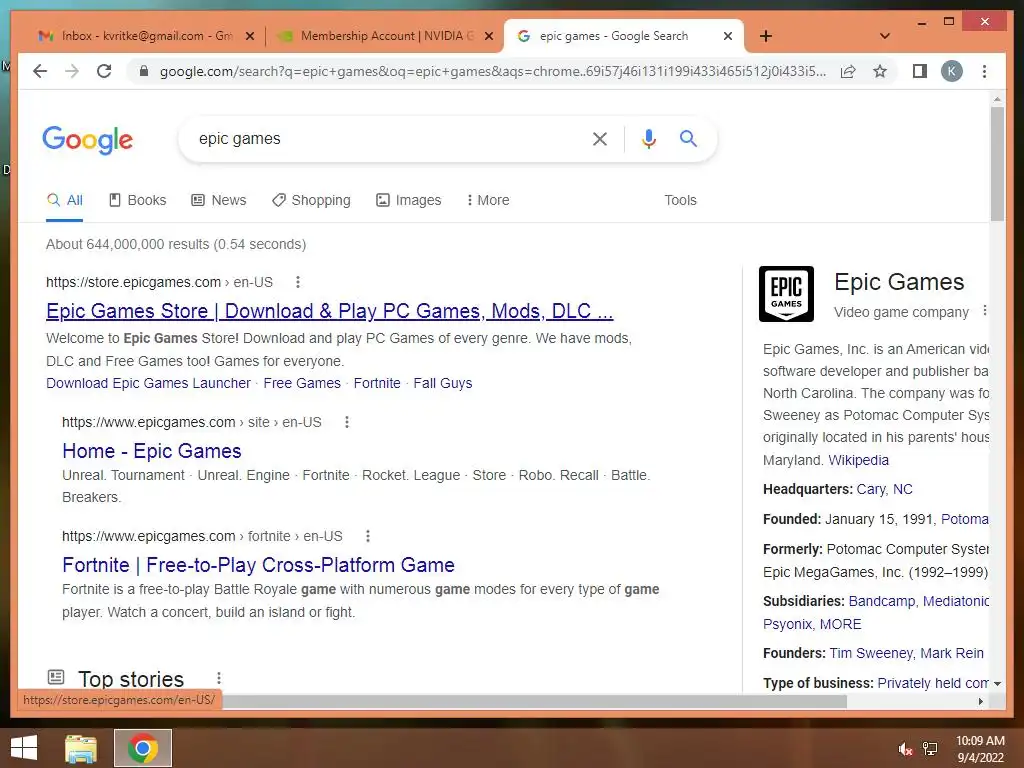
Task: Reload the current page
Action: 104,71
